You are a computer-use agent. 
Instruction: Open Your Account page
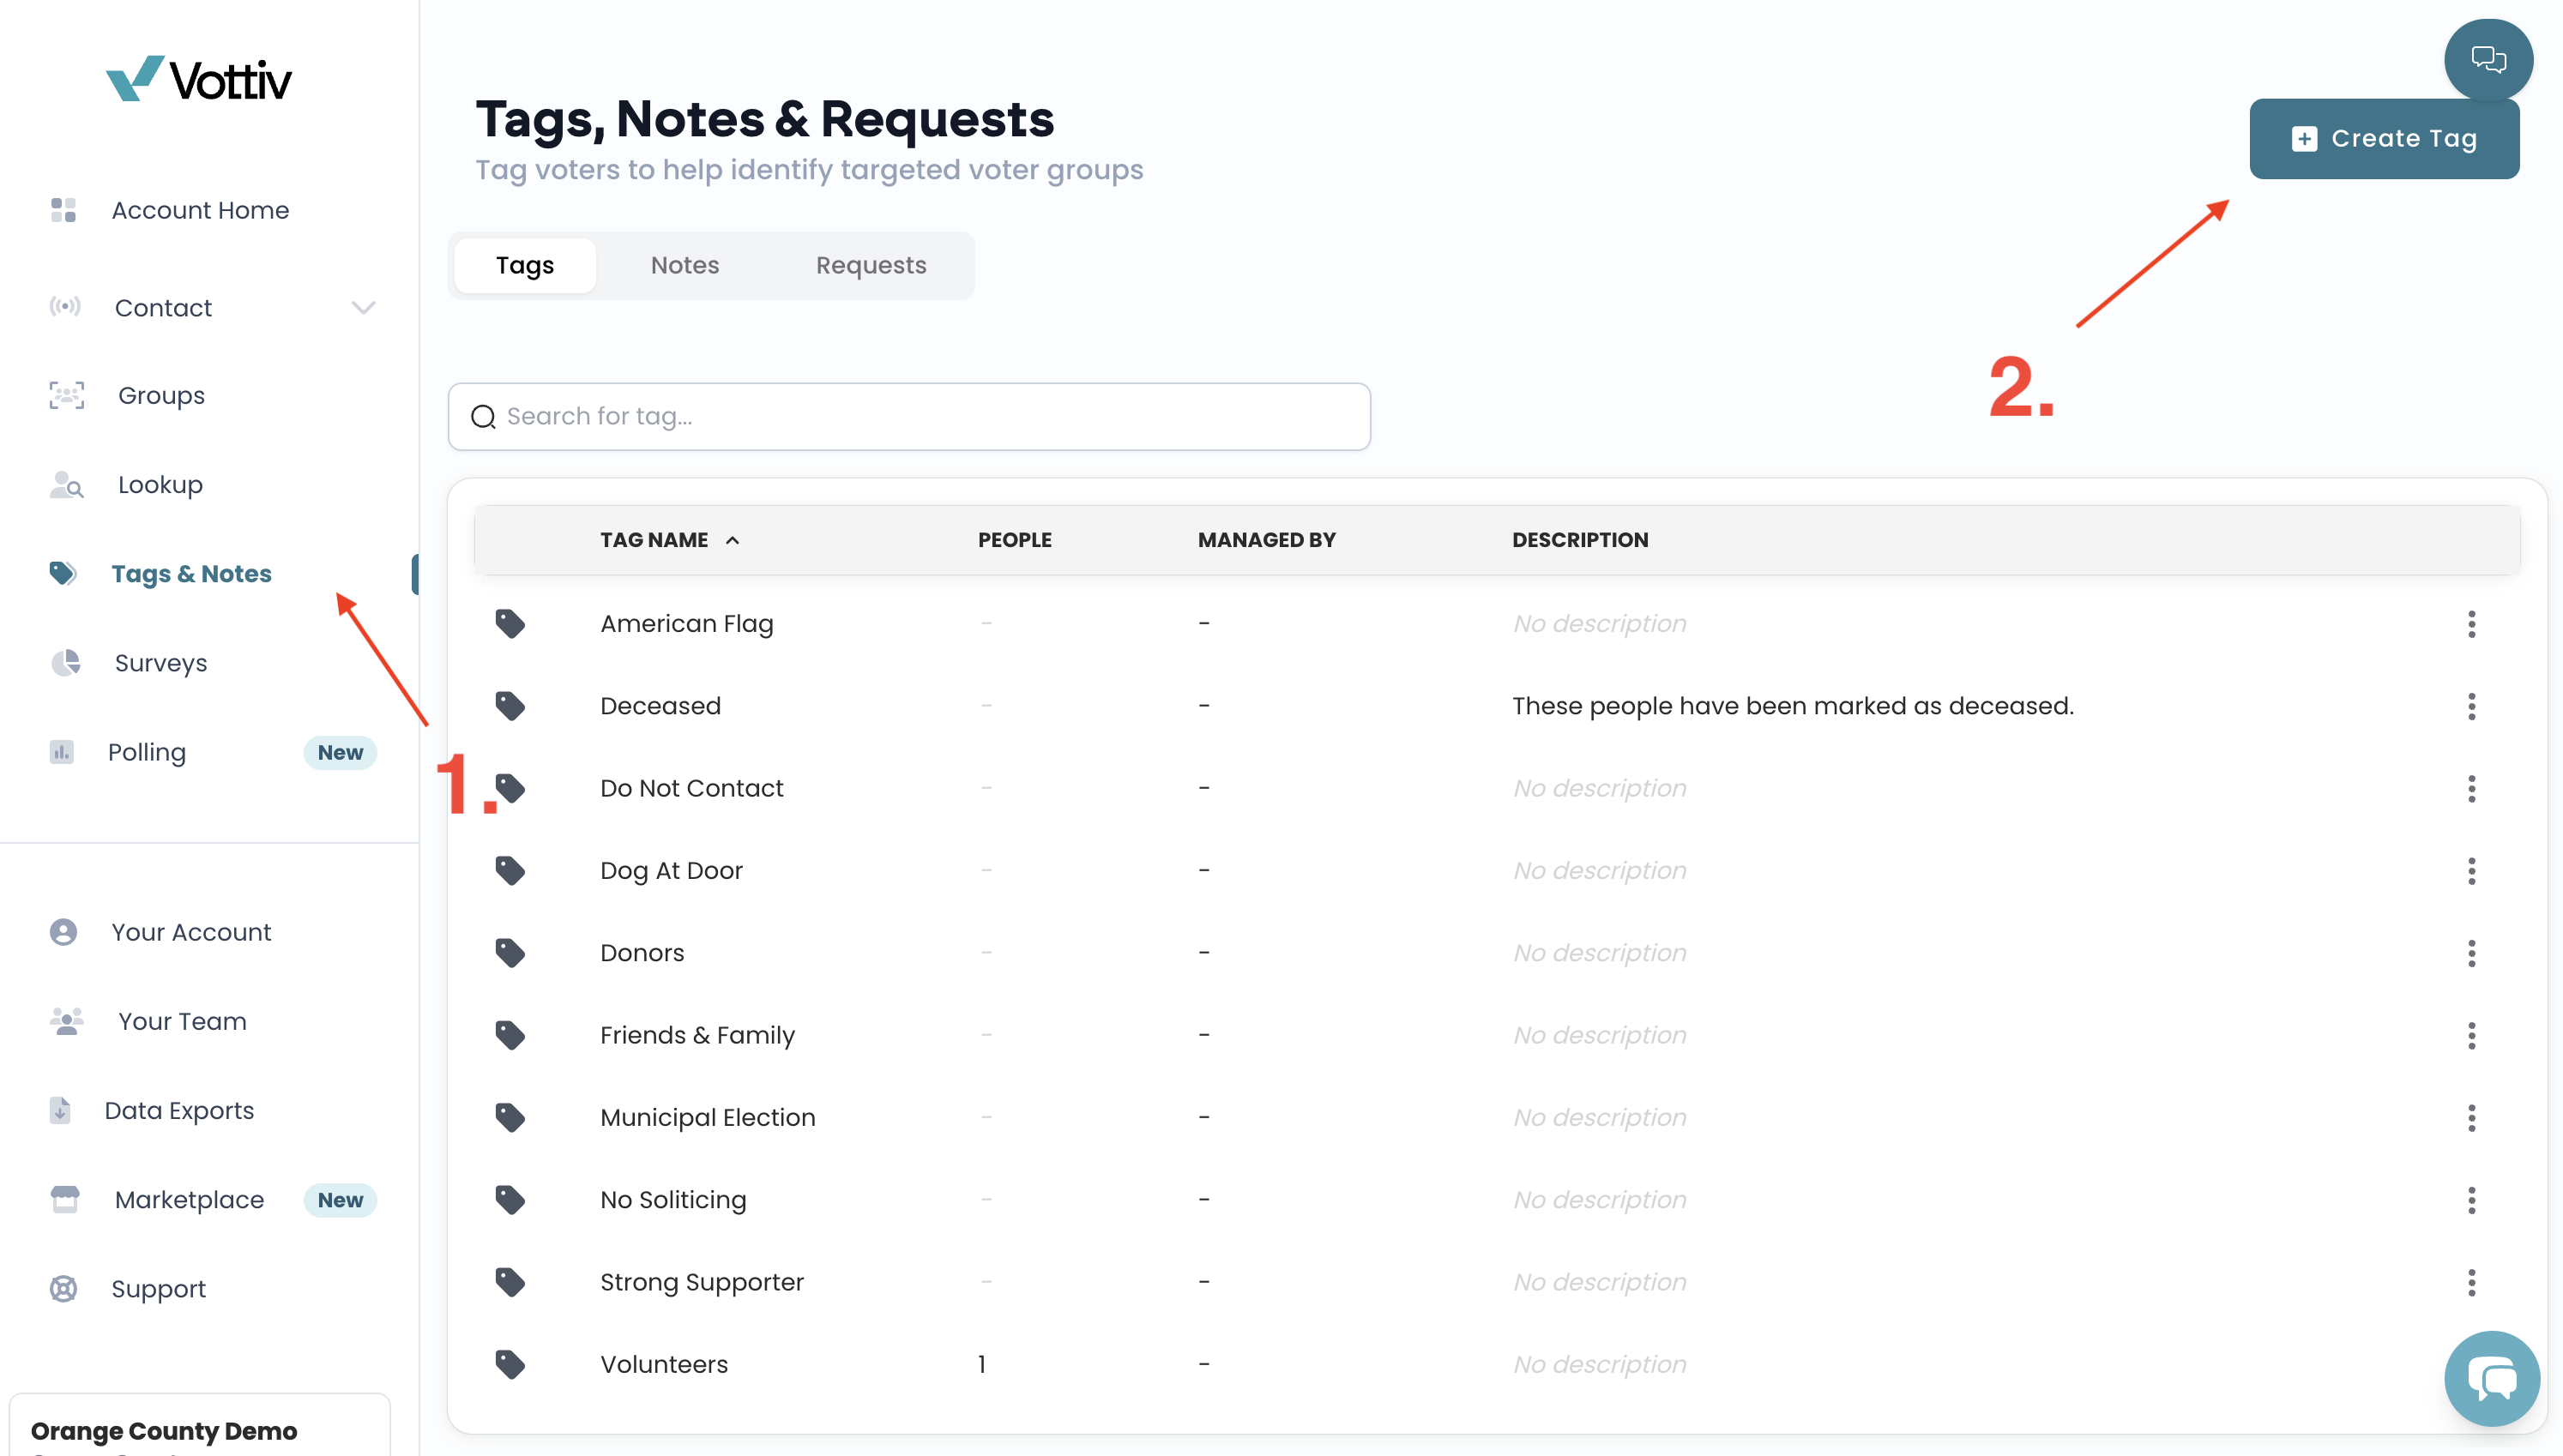(x=191, y=932)
